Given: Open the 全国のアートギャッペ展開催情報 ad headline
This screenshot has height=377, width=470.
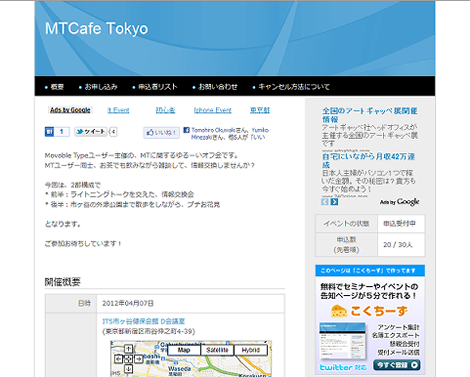Looking at the screenshot, I should (369, 115).
